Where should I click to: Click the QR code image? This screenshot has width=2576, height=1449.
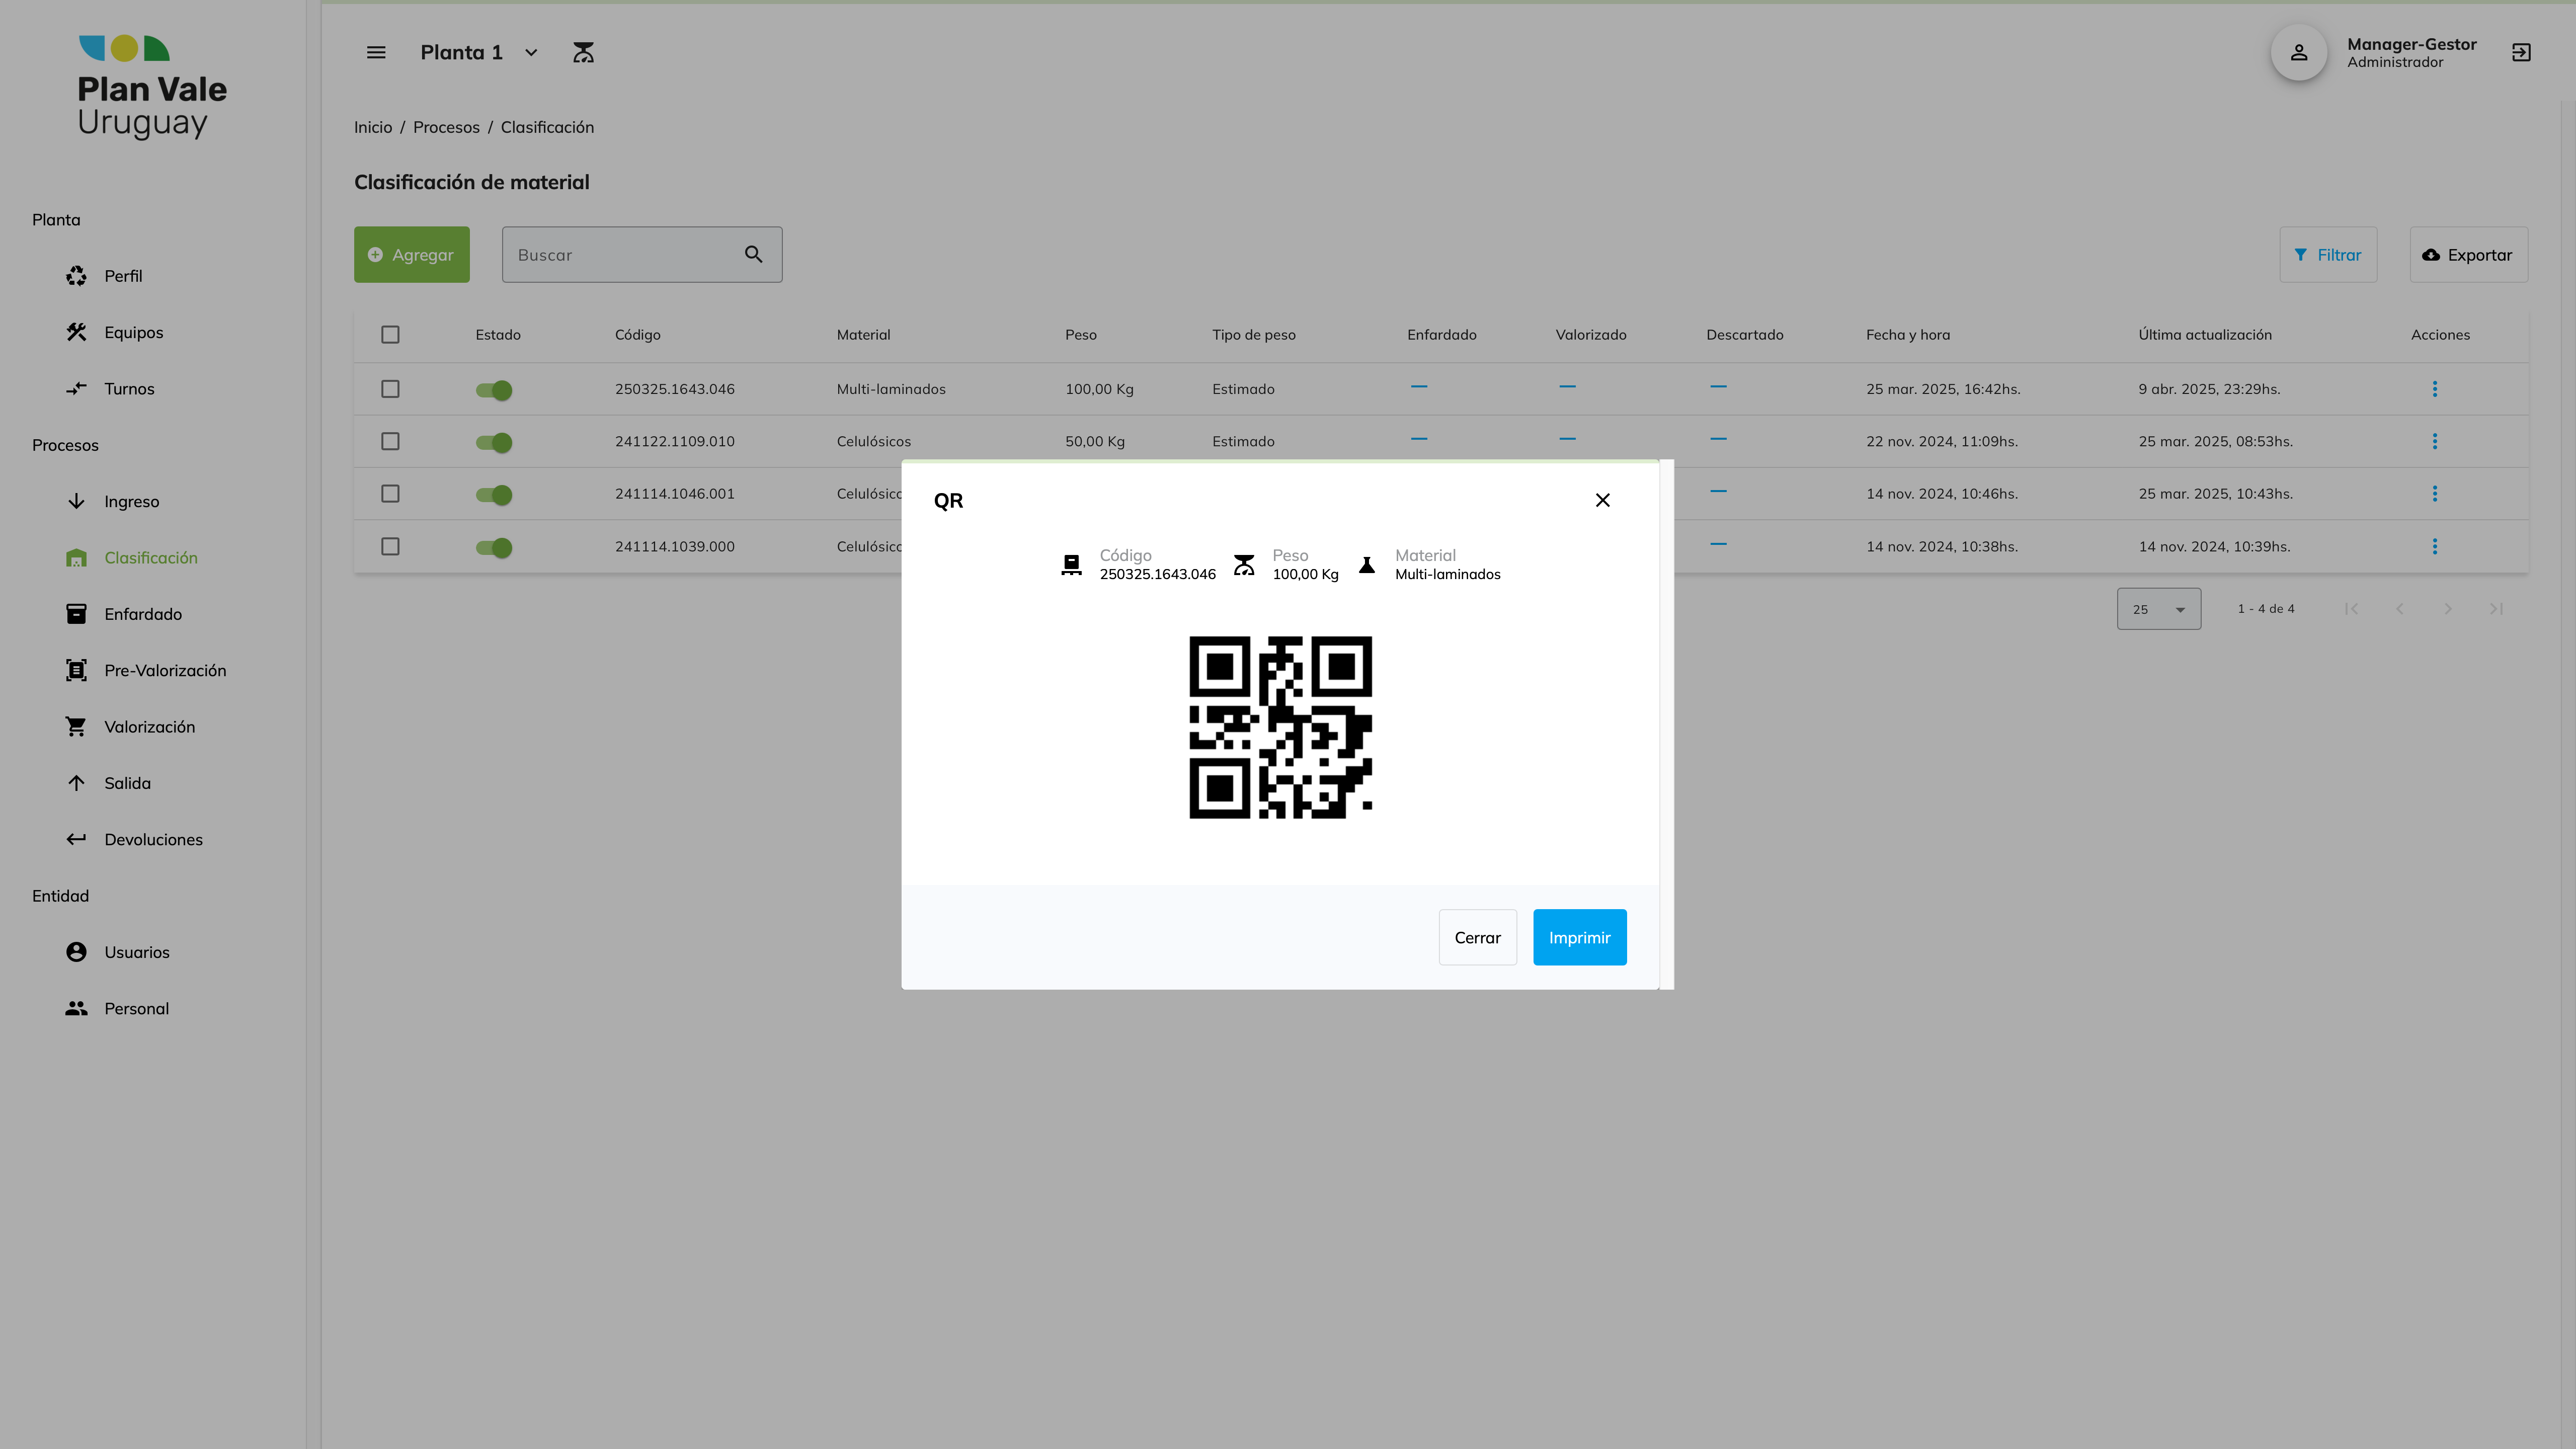pyautogui.click(x=1280, y=727)
